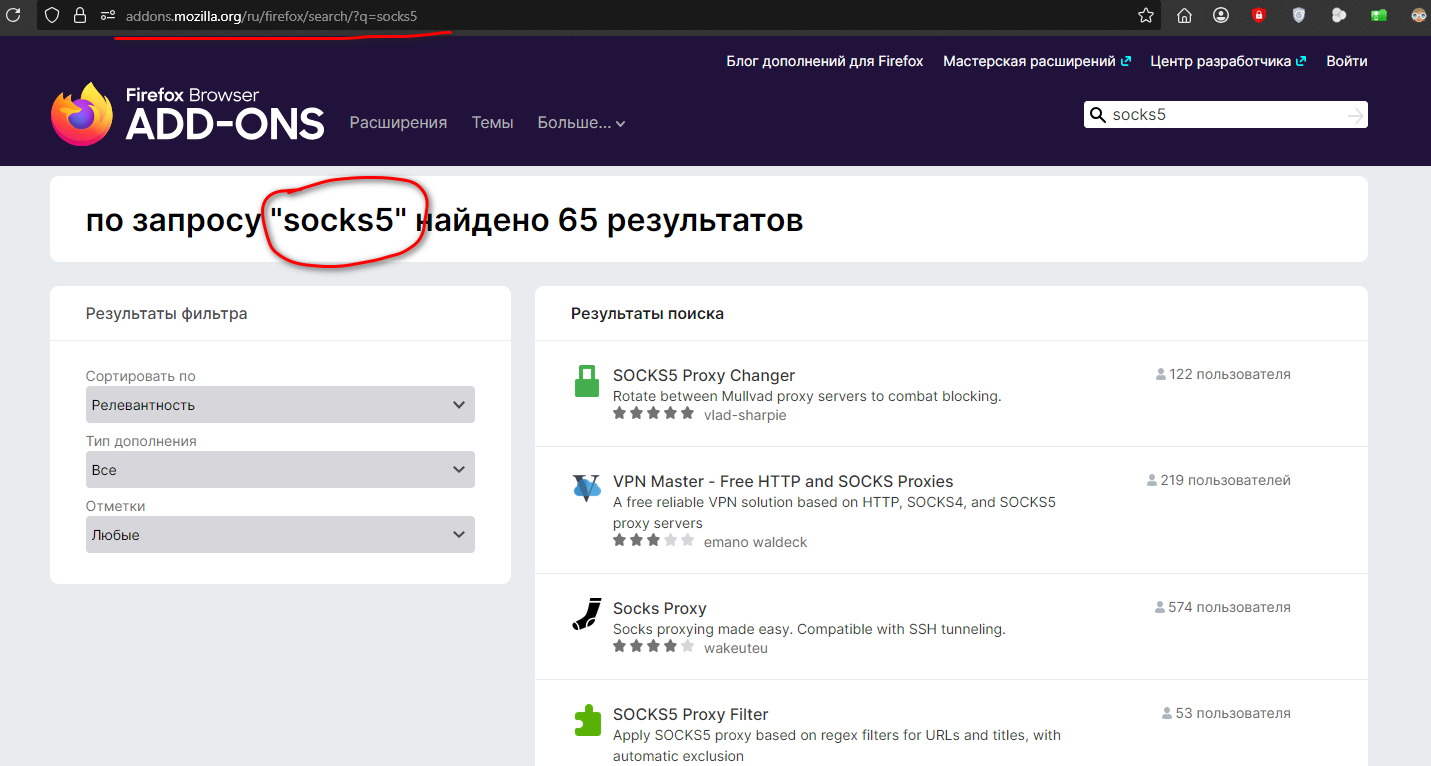This screenshot has width=1431, height=766.
Task: Open SOCKS5 Proxy Changer title link
Action: click(x=704, y=375)
